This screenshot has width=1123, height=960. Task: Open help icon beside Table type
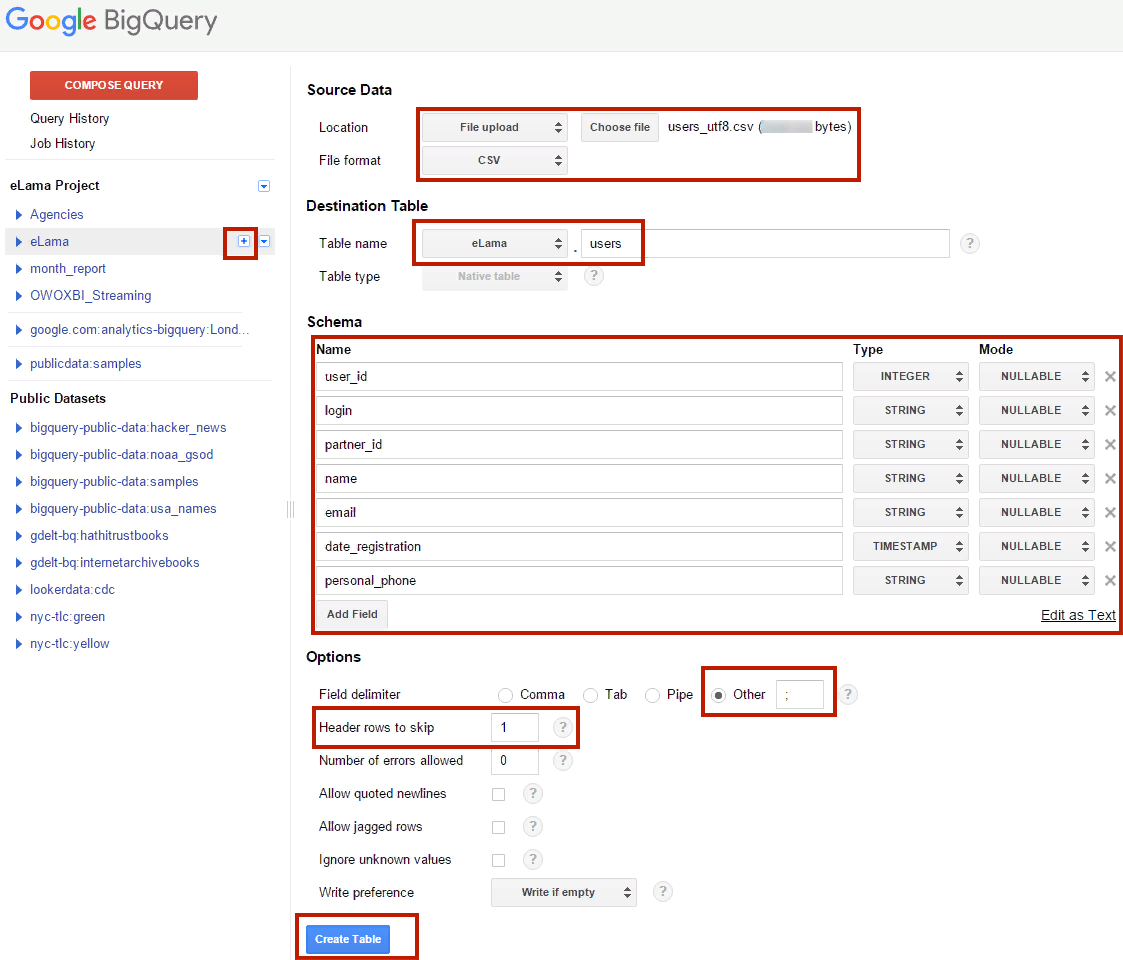click(x=594, y=276)
